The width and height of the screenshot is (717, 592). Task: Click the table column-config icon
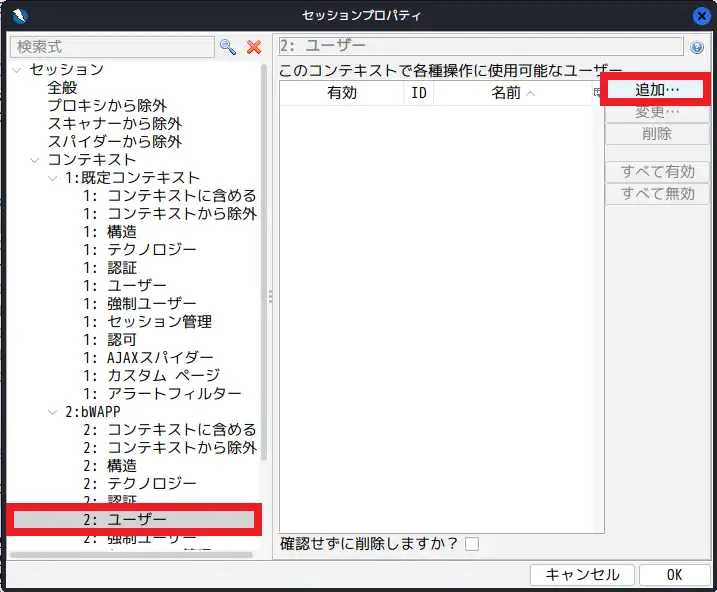point(596,93)
